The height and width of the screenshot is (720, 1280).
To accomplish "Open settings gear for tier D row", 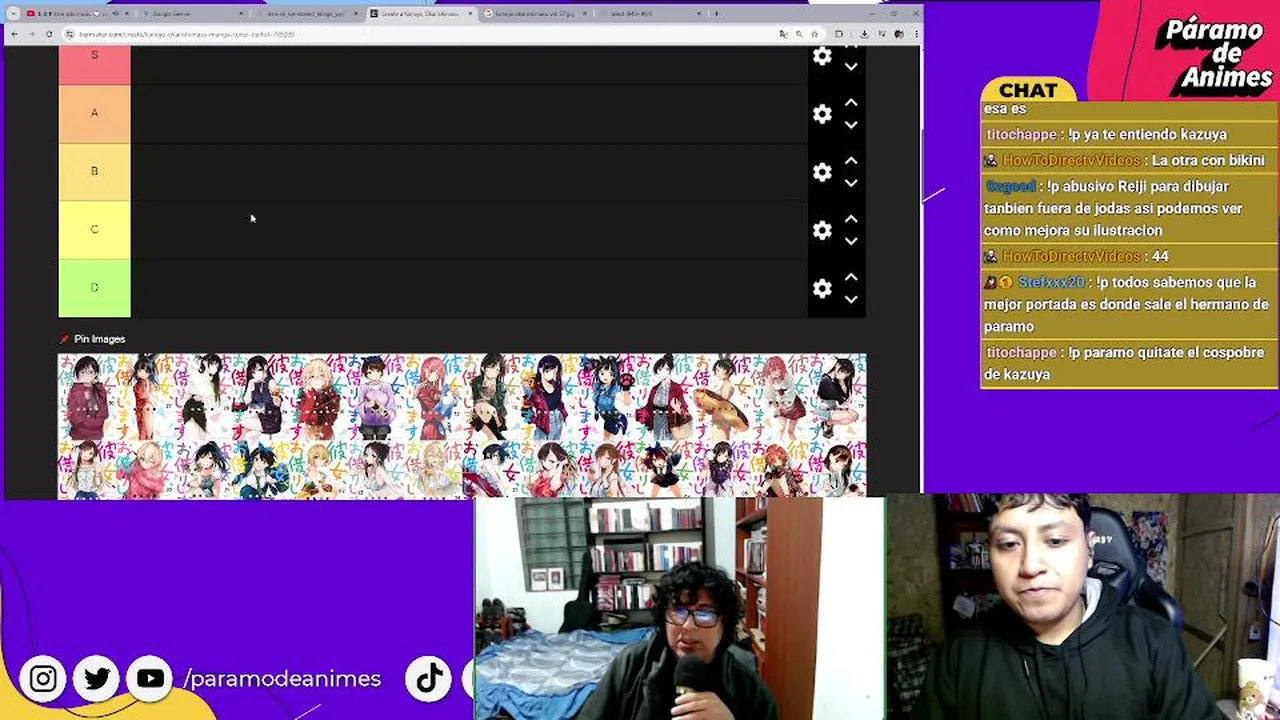I will [x=822, y=288].
